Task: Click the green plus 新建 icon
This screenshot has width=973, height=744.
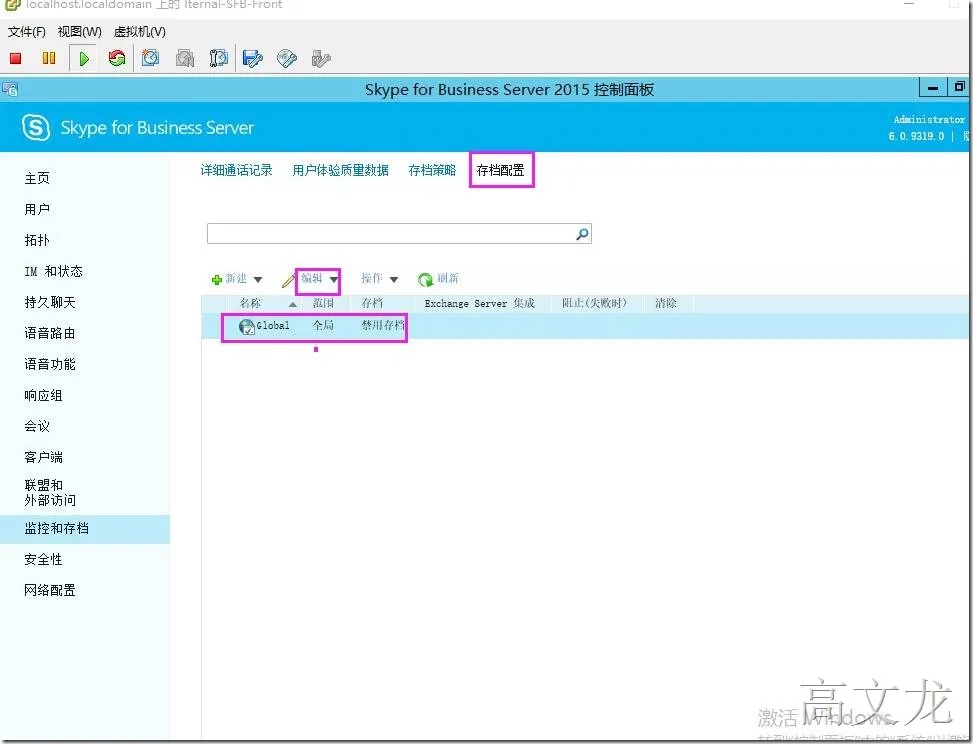Action: point(217,280)
